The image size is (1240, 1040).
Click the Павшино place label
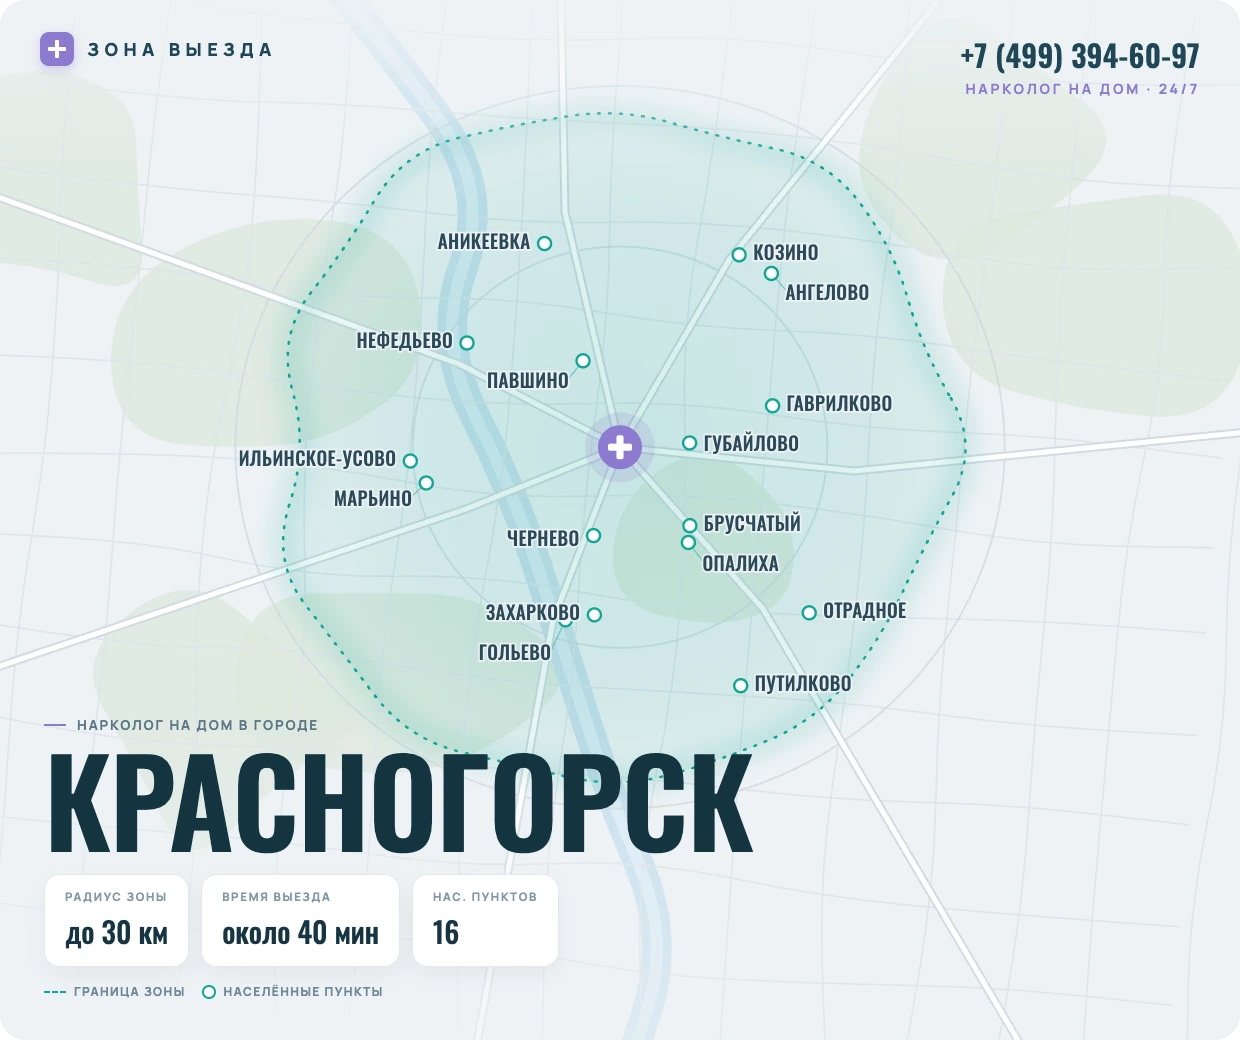click(527, 380)
